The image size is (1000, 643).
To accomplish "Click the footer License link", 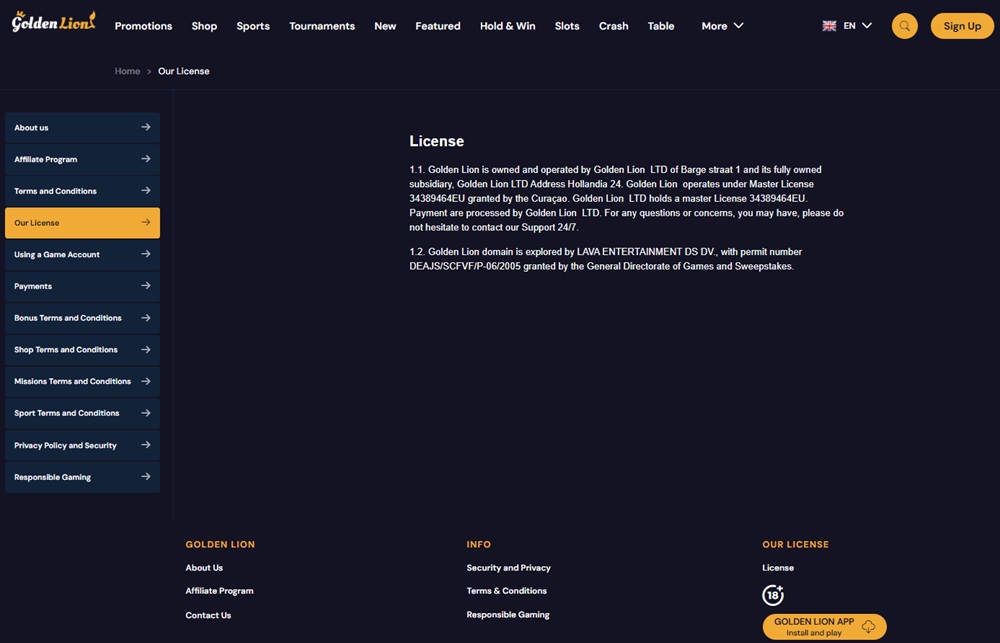I will coord(778,568).
